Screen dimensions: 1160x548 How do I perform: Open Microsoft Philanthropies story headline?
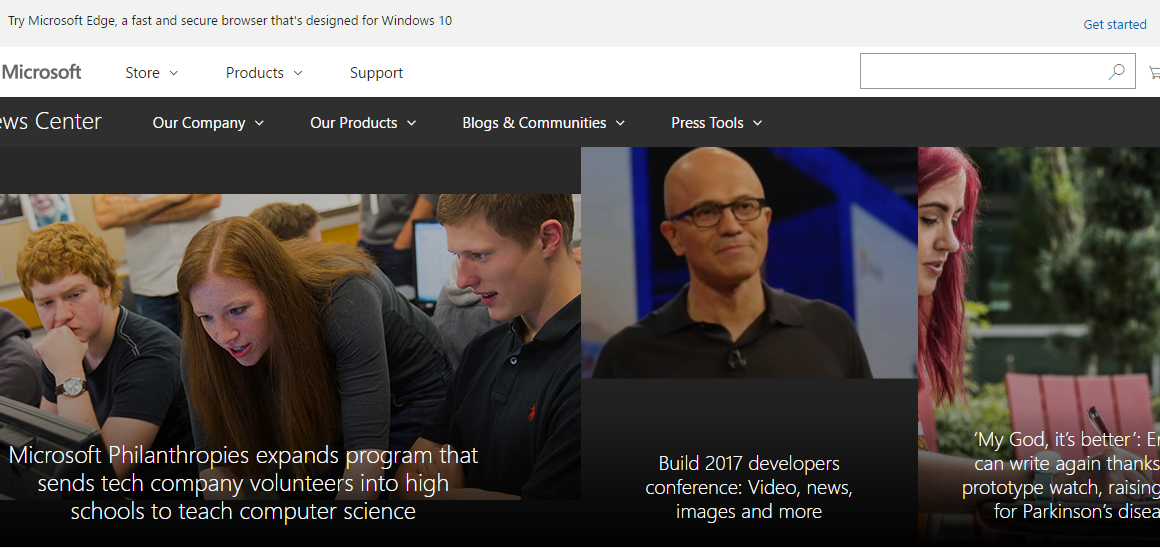(243, 483)
